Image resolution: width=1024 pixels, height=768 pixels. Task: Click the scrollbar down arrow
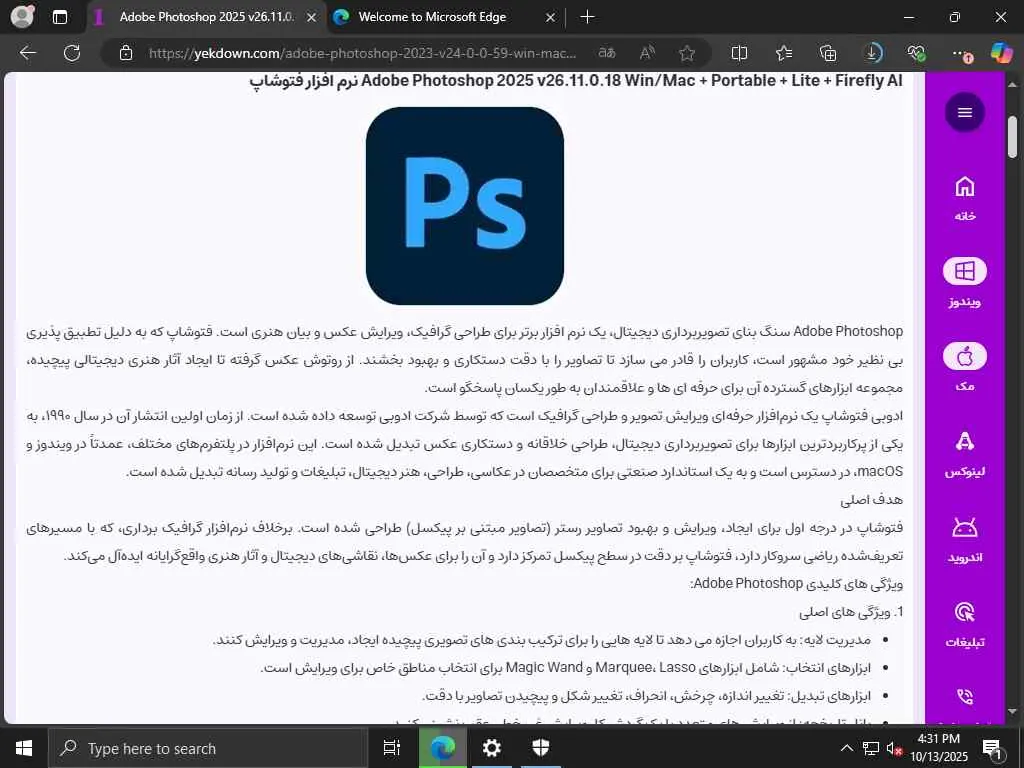click(x=1013, y=711)
